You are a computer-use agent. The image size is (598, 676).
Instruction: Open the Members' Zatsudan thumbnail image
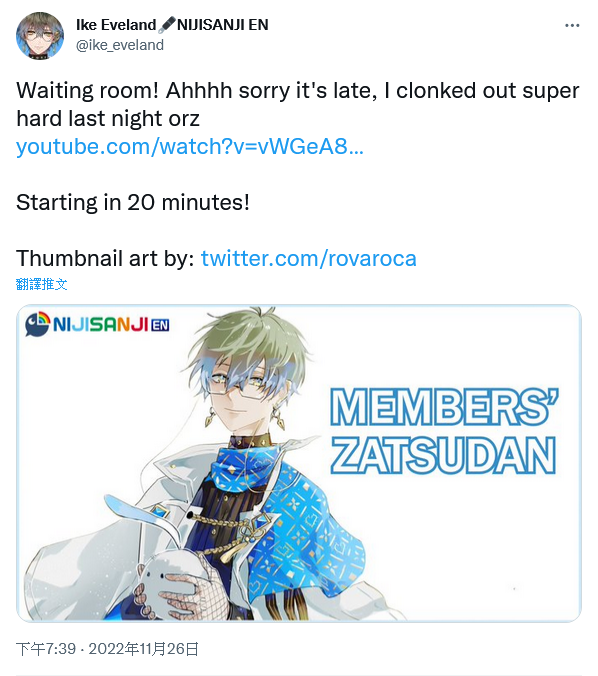[x=299, y=463]
